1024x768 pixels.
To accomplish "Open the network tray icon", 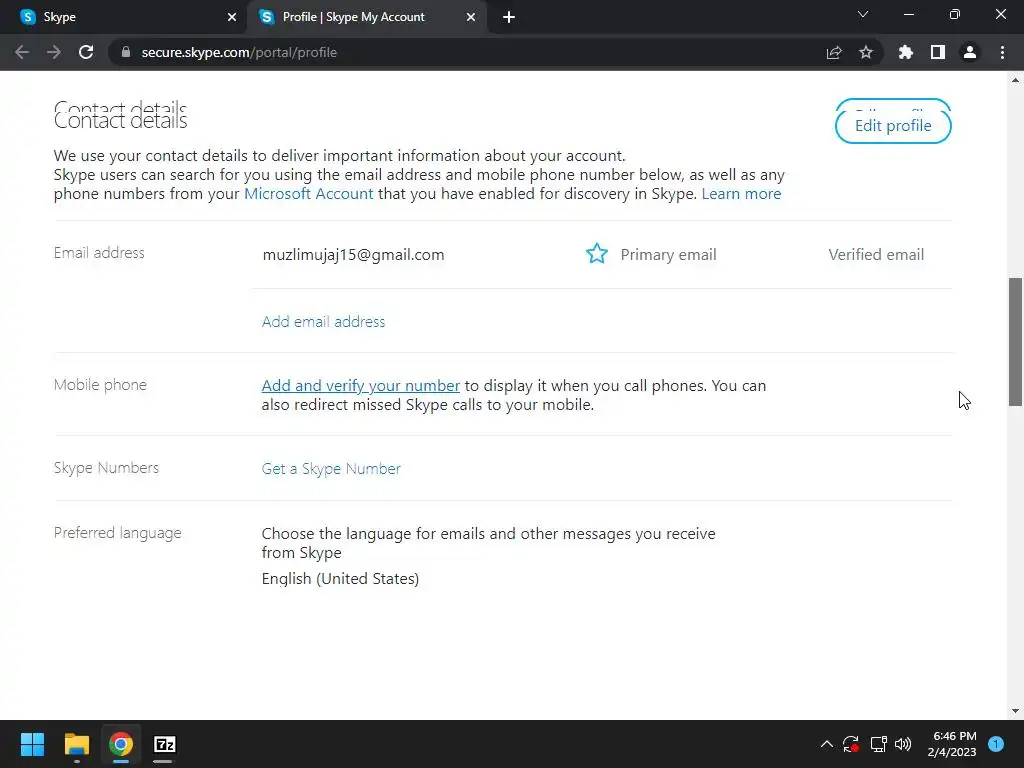I will pos(878,744).
